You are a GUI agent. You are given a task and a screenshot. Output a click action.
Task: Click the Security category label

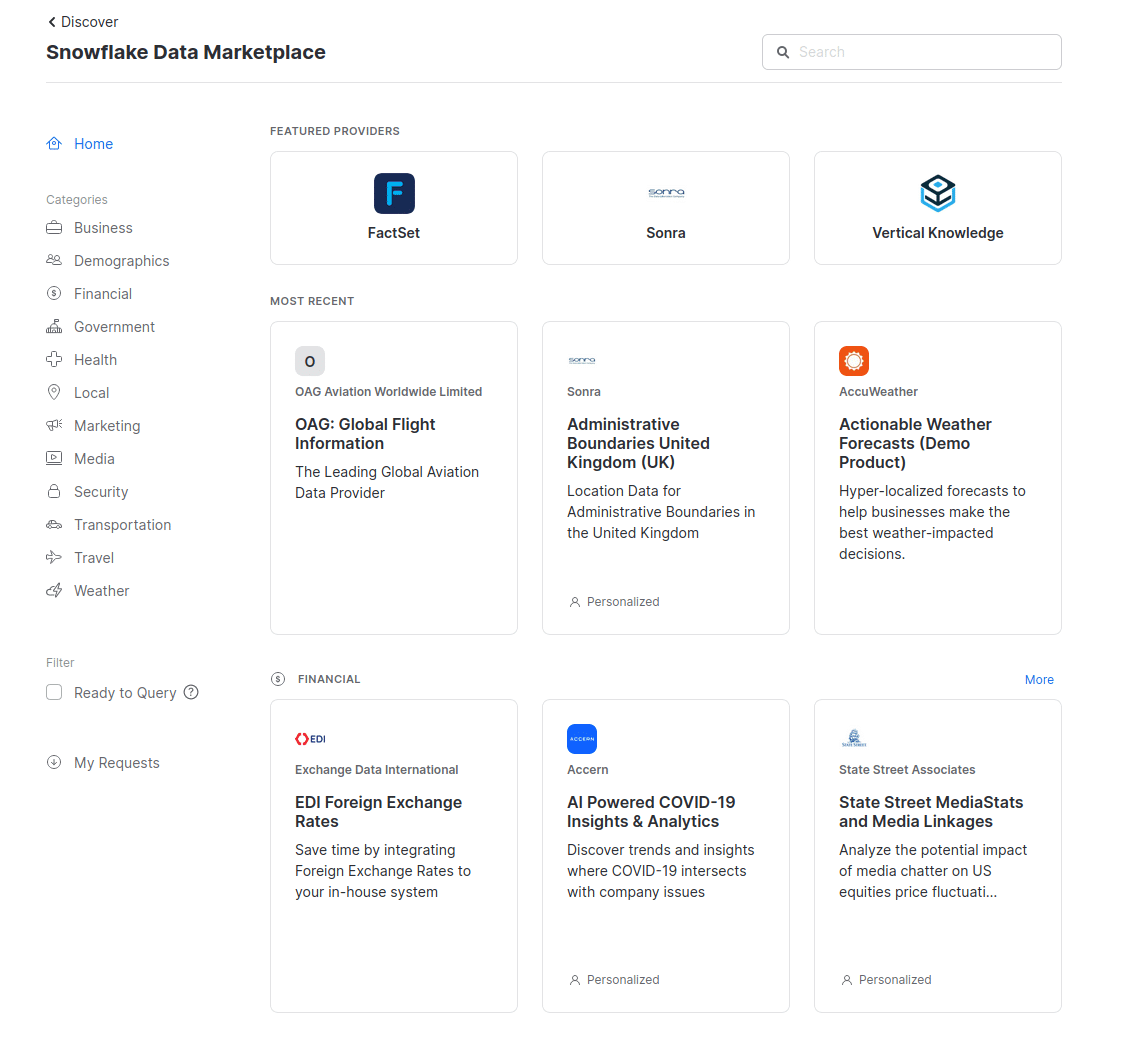pyautogui.click(x=101, y=491)
